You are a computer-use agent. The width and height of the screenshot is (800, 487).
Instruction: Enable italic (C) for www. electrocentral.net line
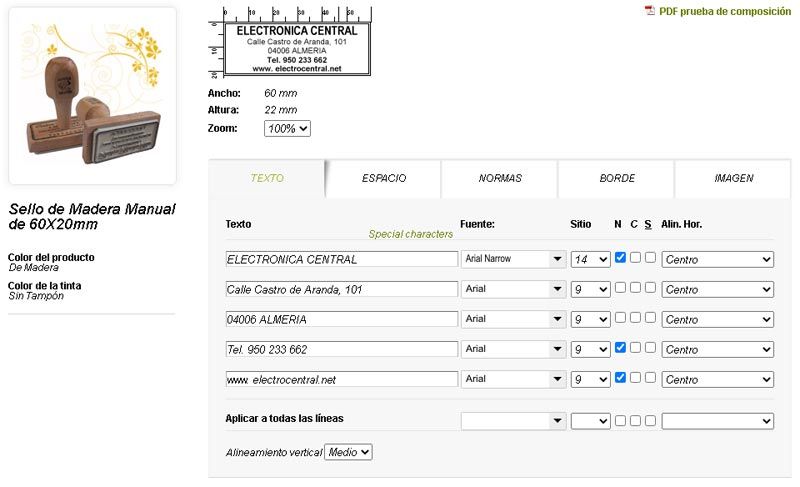coord(635,377)
